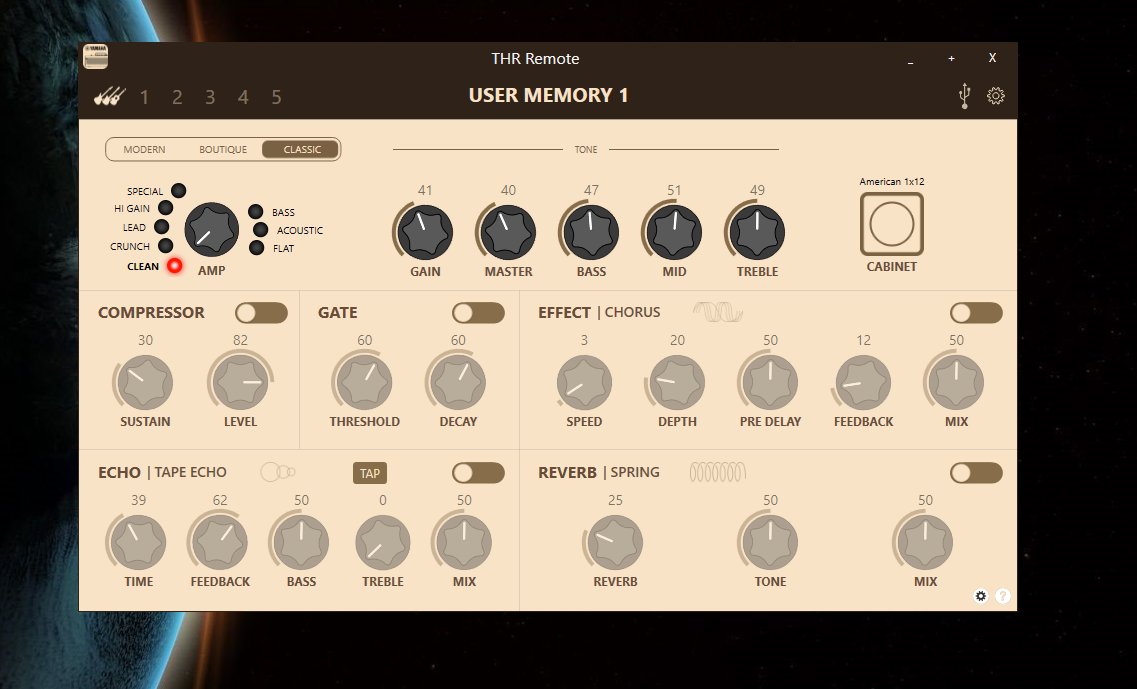
Task: Select the Crunch amp type
Action: 165,246
